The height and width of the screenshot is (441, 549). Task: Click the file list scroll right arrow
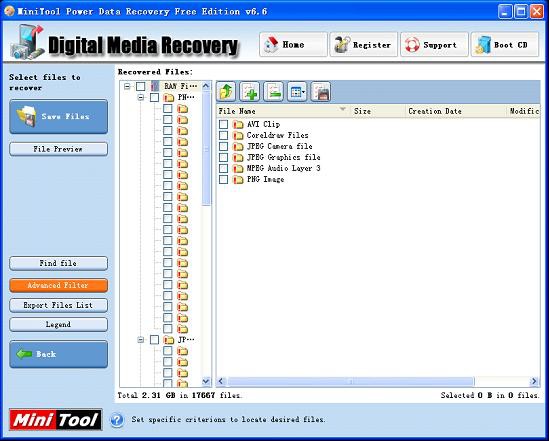[534, 381]
